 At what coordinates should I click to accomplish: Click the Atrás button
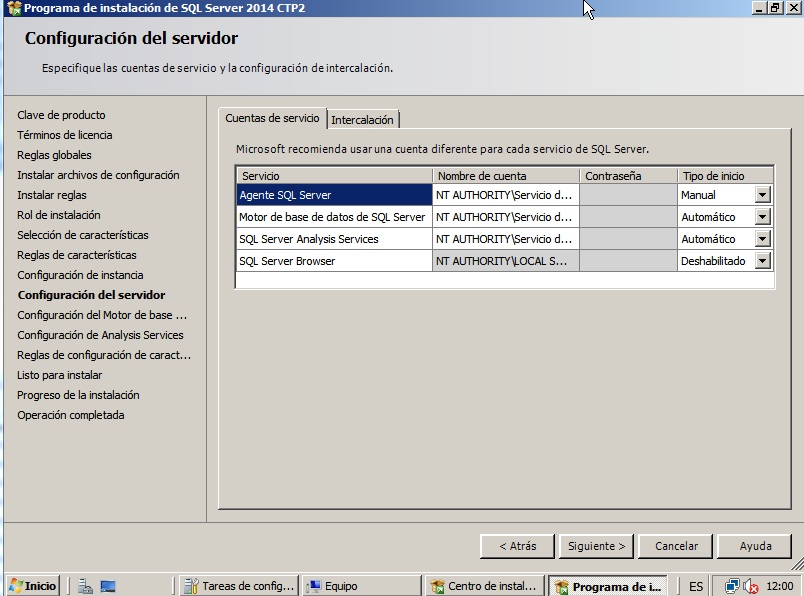click(x=515, y=546)
